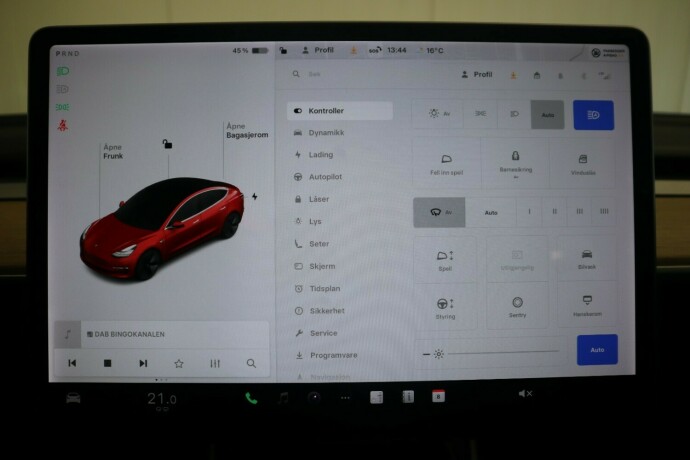Favorite the current radio station
690x460 pixels.
tap(179, 363)
